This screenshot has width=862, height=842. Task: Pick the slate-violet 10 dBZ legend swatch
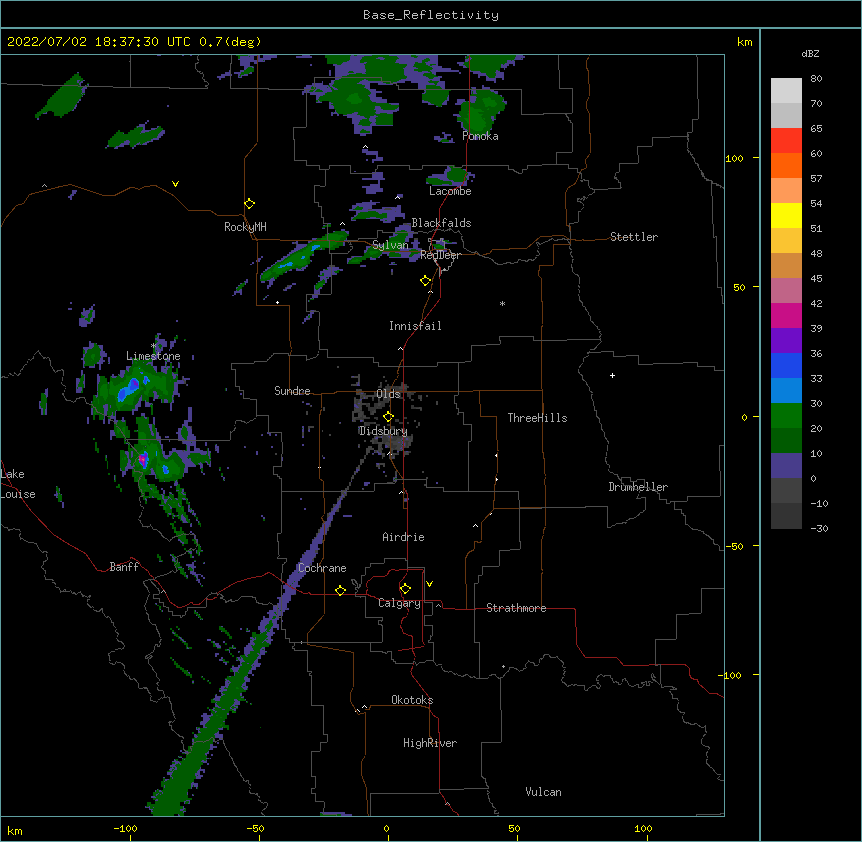tap(786, 466)
